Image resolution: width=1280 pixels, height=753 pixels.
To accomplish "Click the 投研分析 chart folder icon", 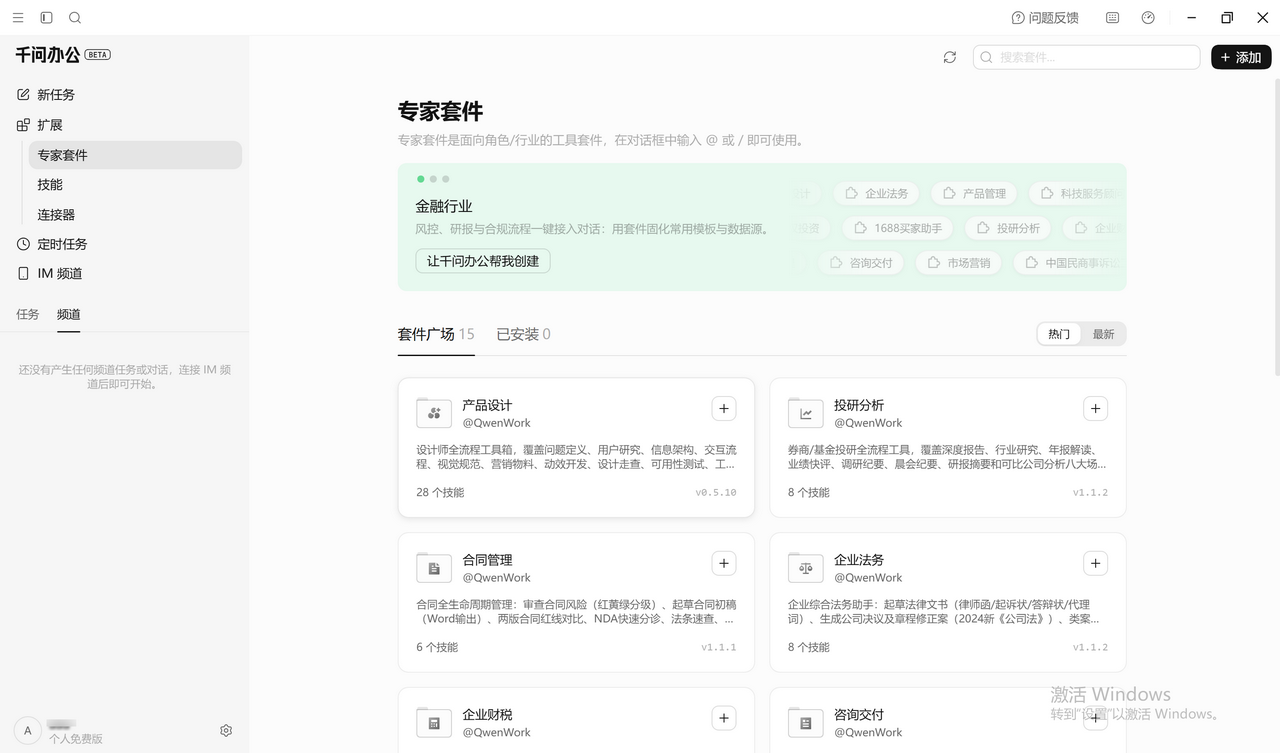I will click(x=806, y=412).
